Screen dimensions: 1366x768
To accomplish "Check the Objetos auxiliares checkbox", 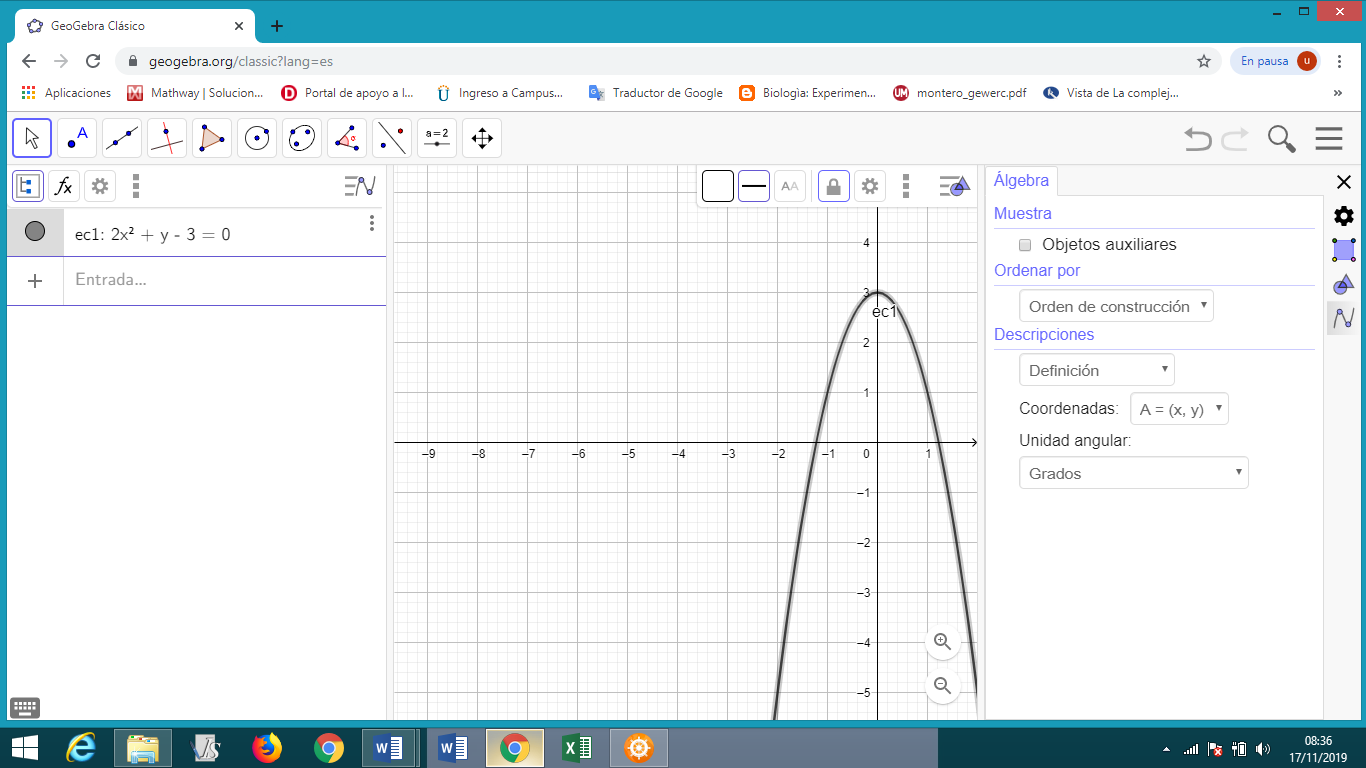I will [1025, 244].
